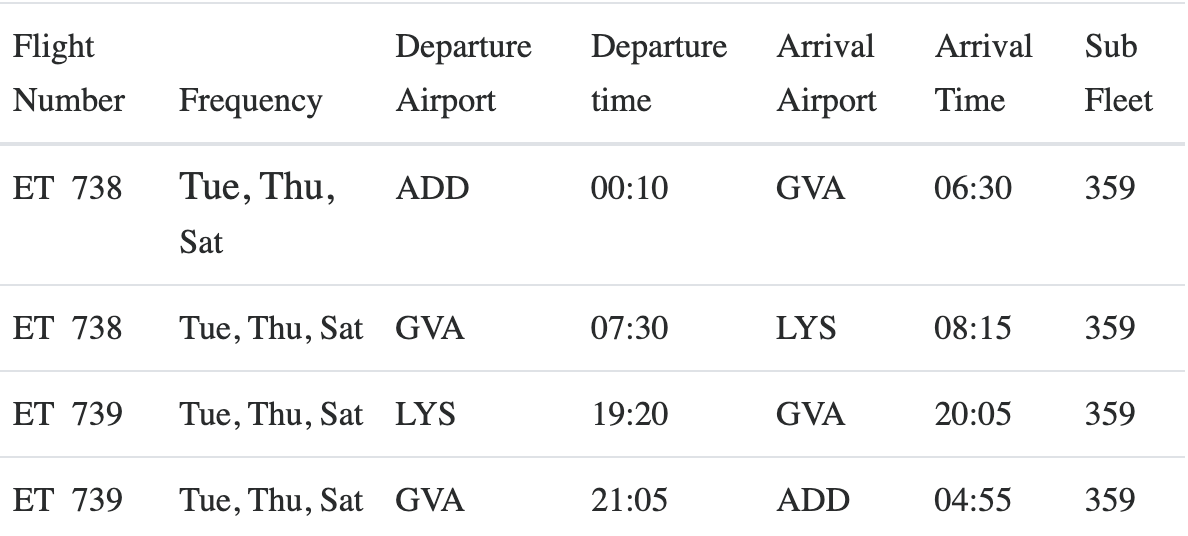This screenshot has width=1188, height=536.
Task: Select the 19:20 departure time cell
Action: tap(629, 414)
